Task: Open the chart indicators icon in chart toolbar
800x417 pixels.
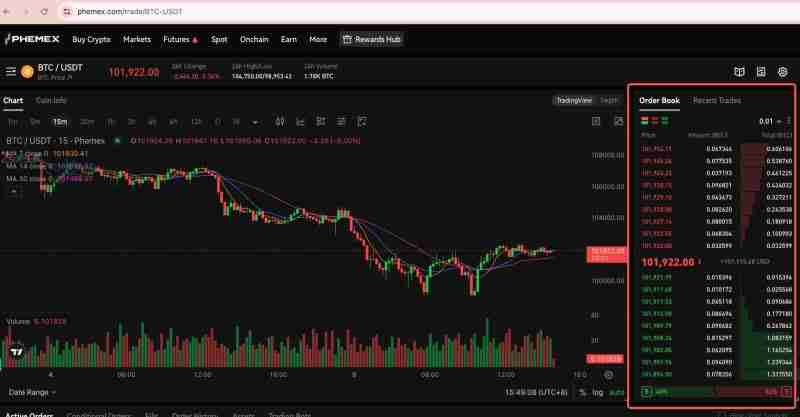Action: click(300, 121)
